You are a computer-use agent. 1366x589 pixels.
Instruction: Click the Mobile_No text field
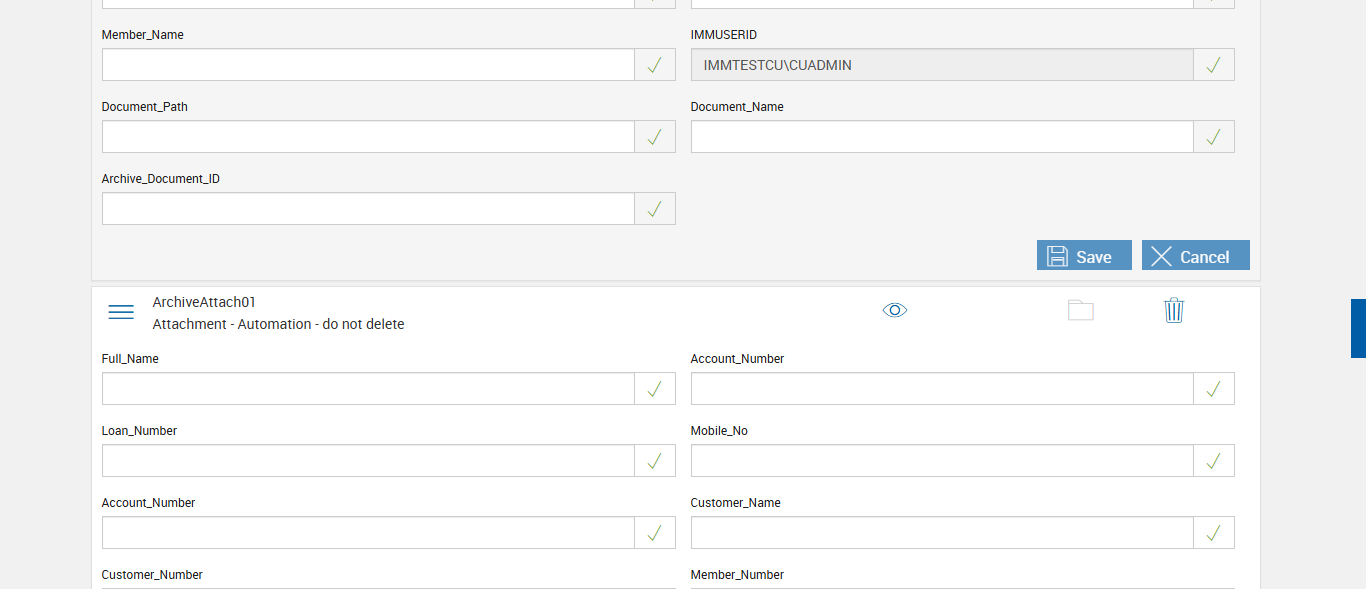point(941,461)
